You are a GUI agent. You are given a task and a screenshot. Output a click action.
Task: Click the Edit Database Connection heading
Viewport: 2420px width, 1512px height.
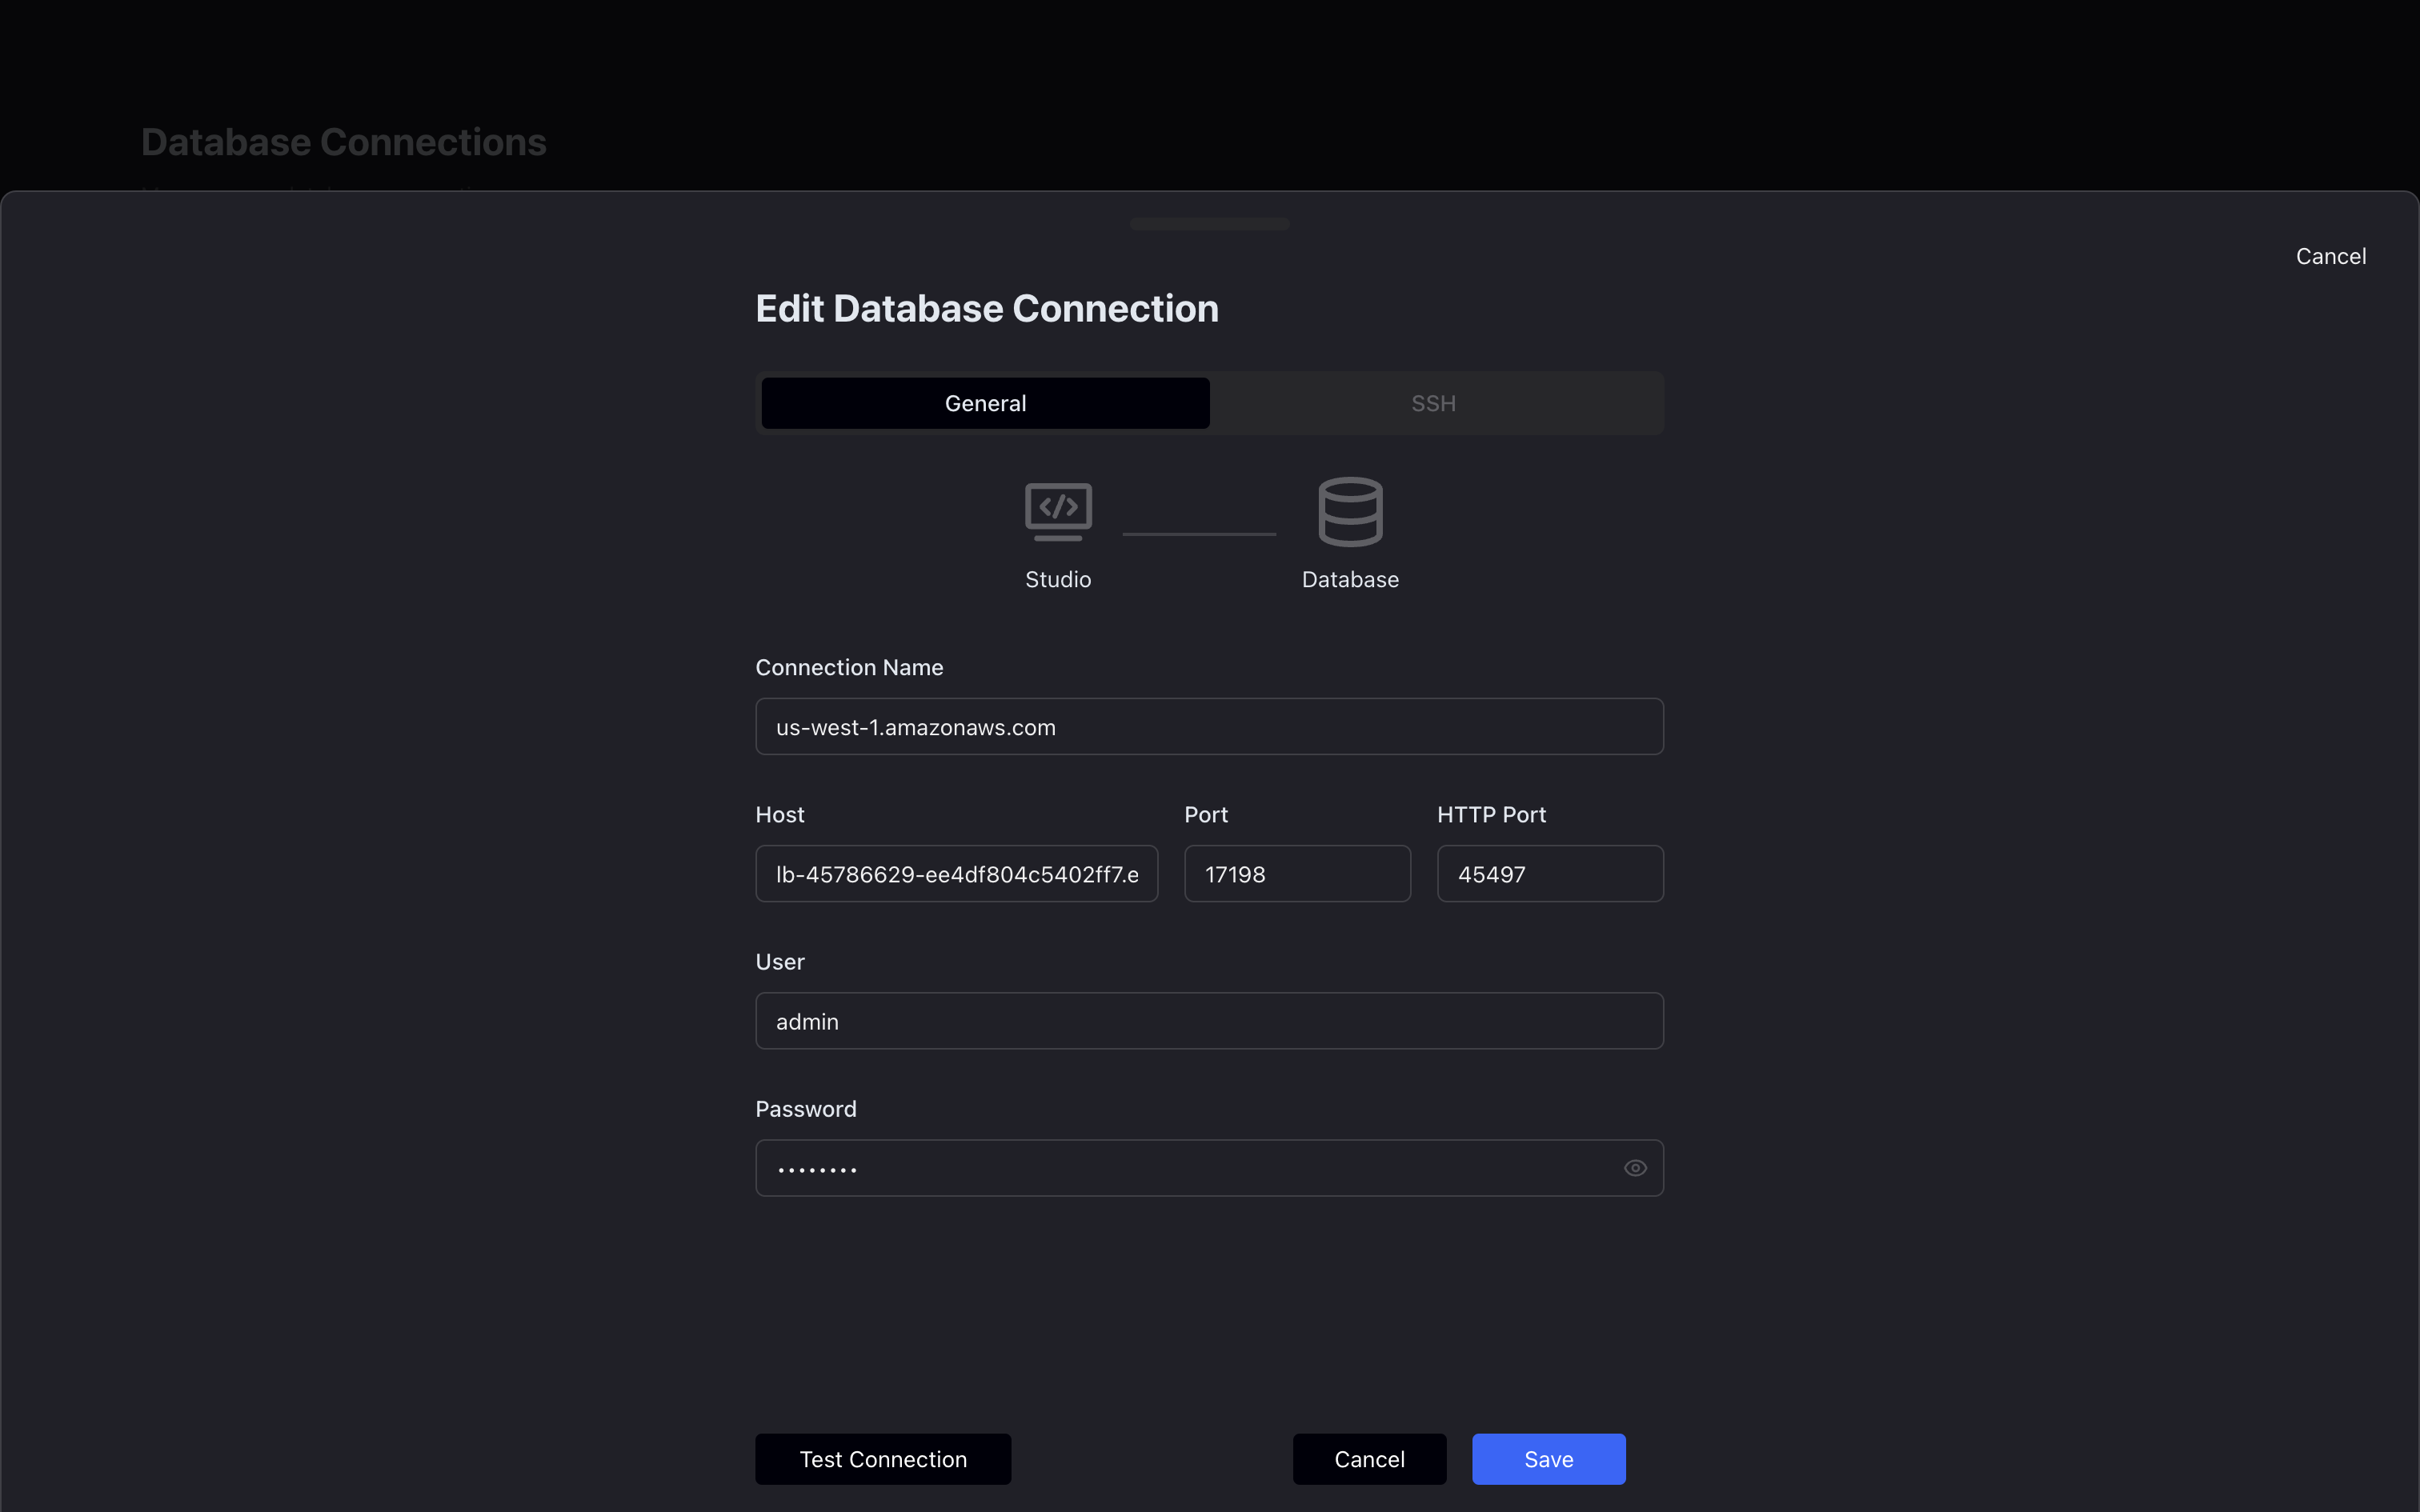coord(987,309)
